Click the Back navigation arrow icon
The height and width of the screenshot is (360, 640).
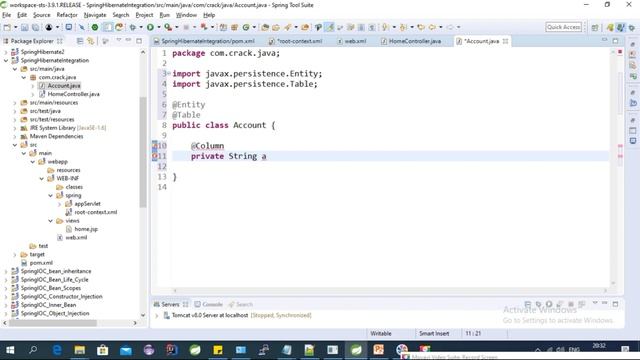432,27
